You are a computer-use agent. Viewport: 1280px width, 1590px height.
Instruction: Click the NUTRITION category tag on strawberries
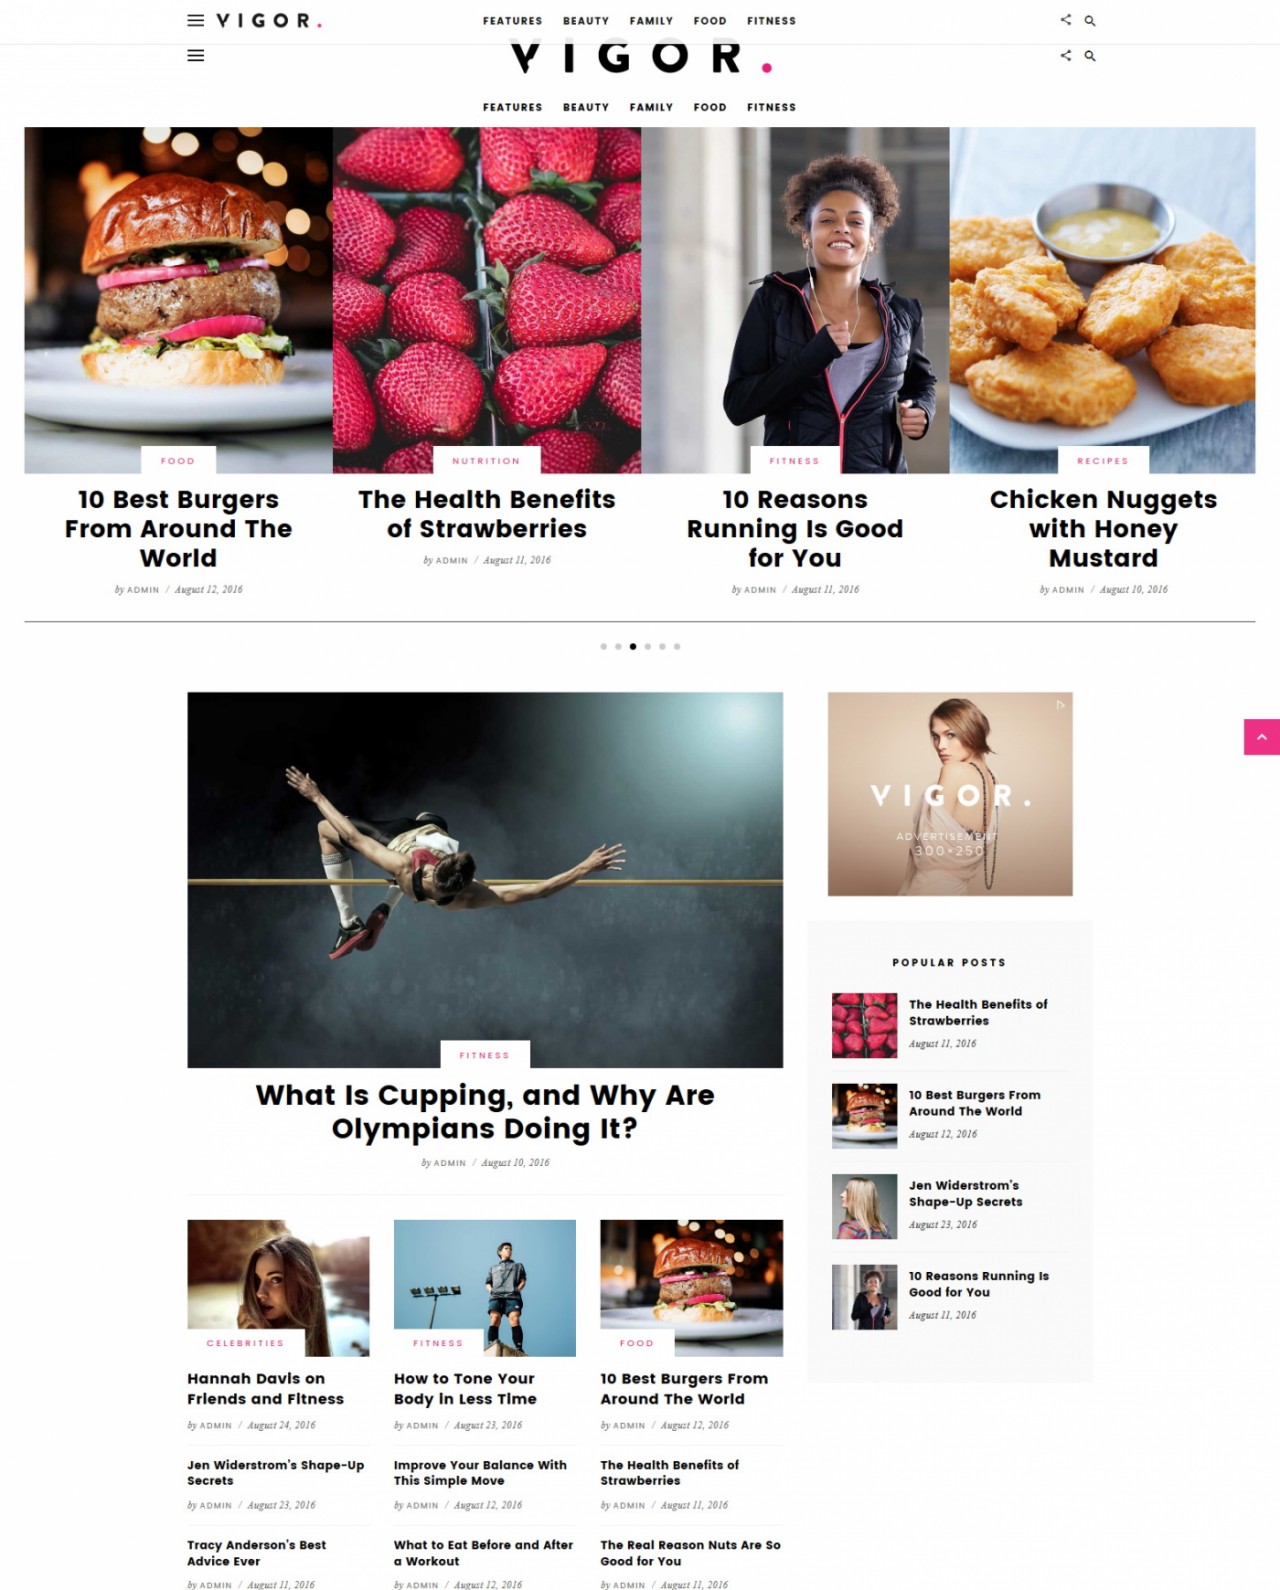486,461
